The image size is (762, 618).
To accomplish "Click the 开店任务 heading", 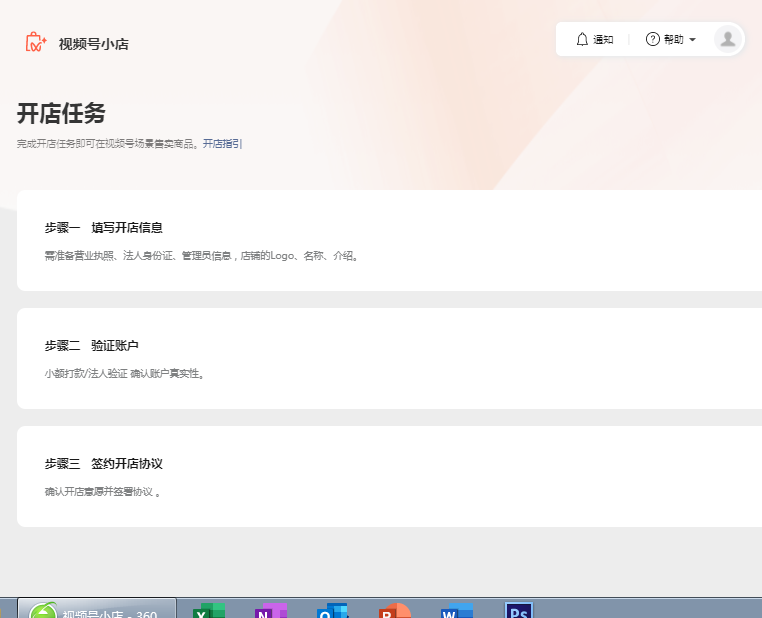I will click(61, 114).
